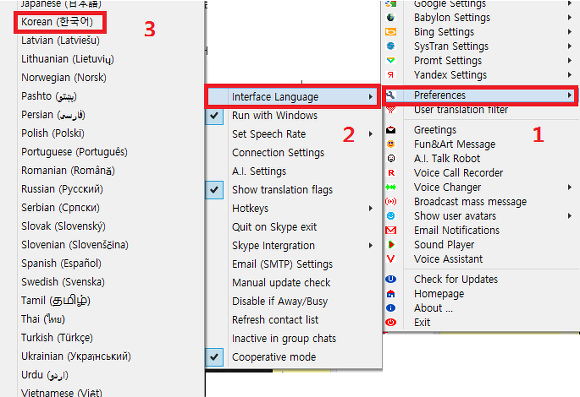
Task: Expand the Preferences submenu arrow
Action: [x=570, y=95]
